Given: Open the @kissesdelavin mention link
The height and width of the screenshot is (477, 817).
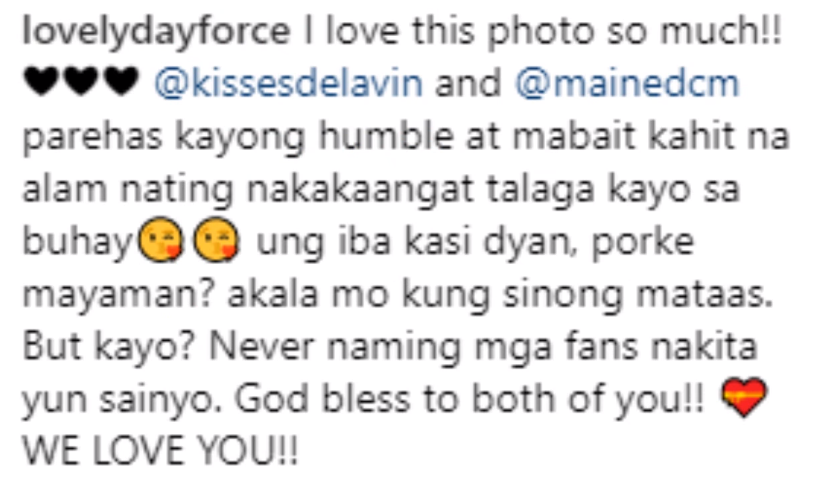Looking at the screenshot, I should click(x=289, y=83).
